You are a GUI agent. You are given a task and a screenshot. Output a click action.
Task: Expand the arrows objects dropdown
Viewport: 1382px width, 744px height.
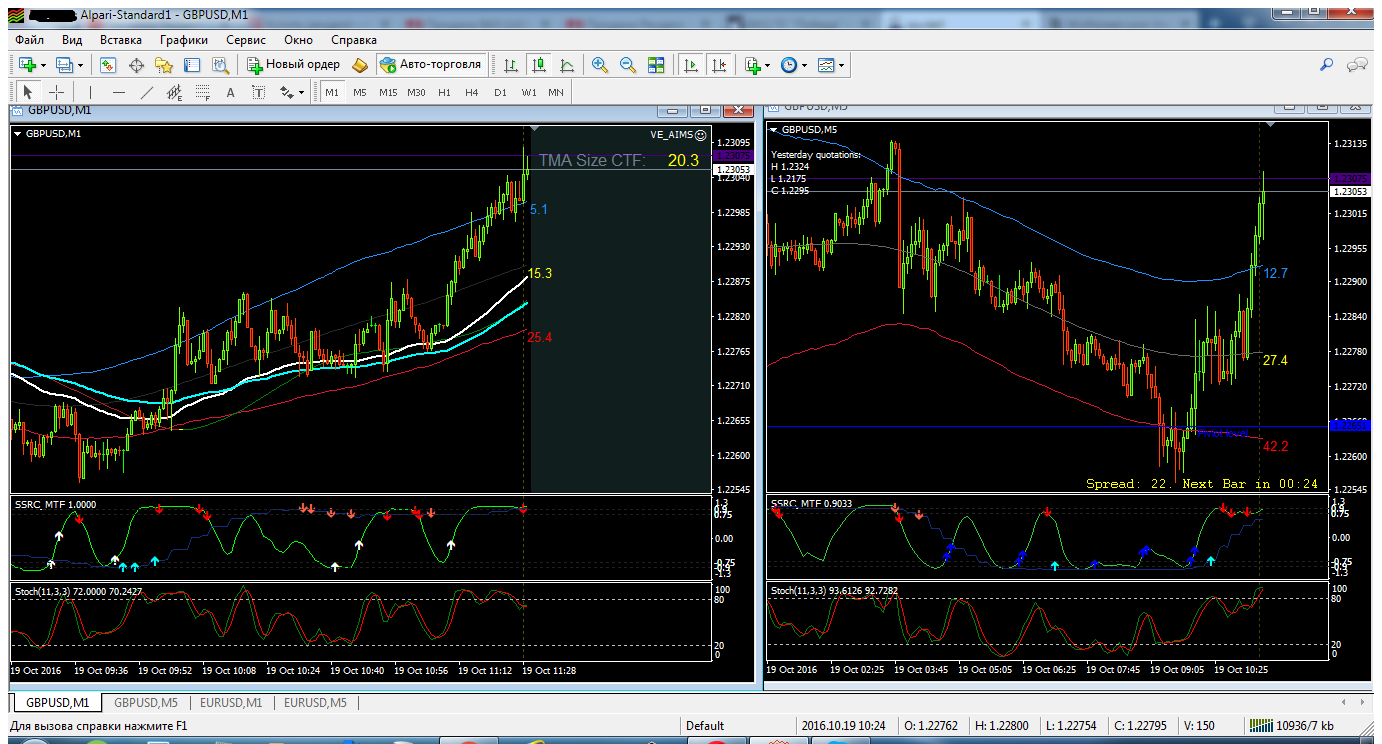coord(293,92)
